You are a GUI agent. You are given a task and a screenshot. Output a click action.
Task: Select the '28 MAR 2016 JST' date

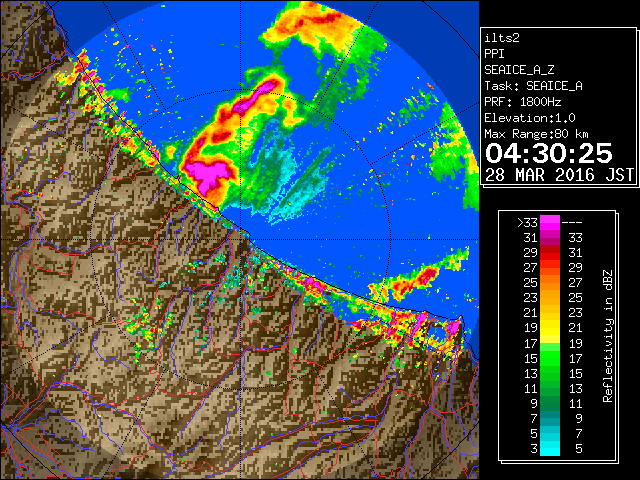coord(559,175)
